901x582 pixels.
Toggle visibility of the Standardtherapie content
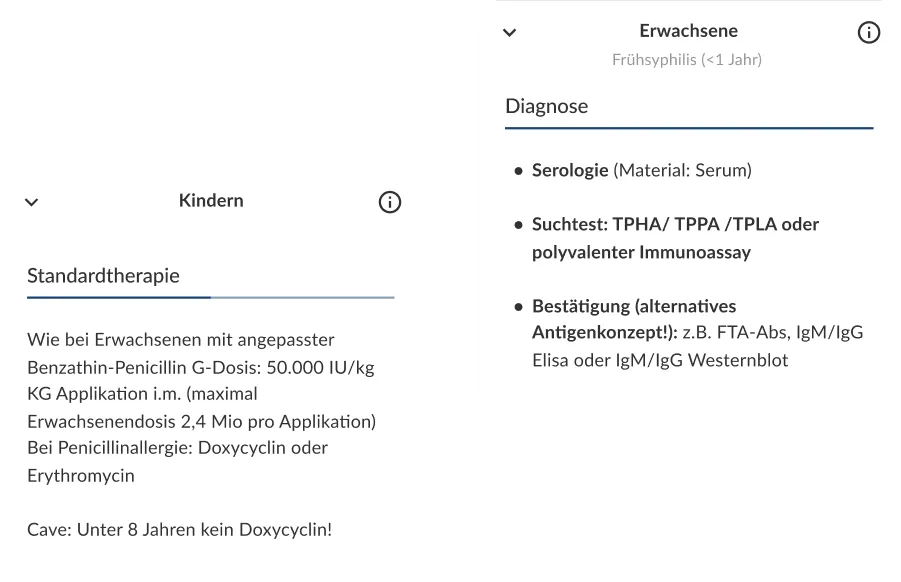(x=31, y=201)
